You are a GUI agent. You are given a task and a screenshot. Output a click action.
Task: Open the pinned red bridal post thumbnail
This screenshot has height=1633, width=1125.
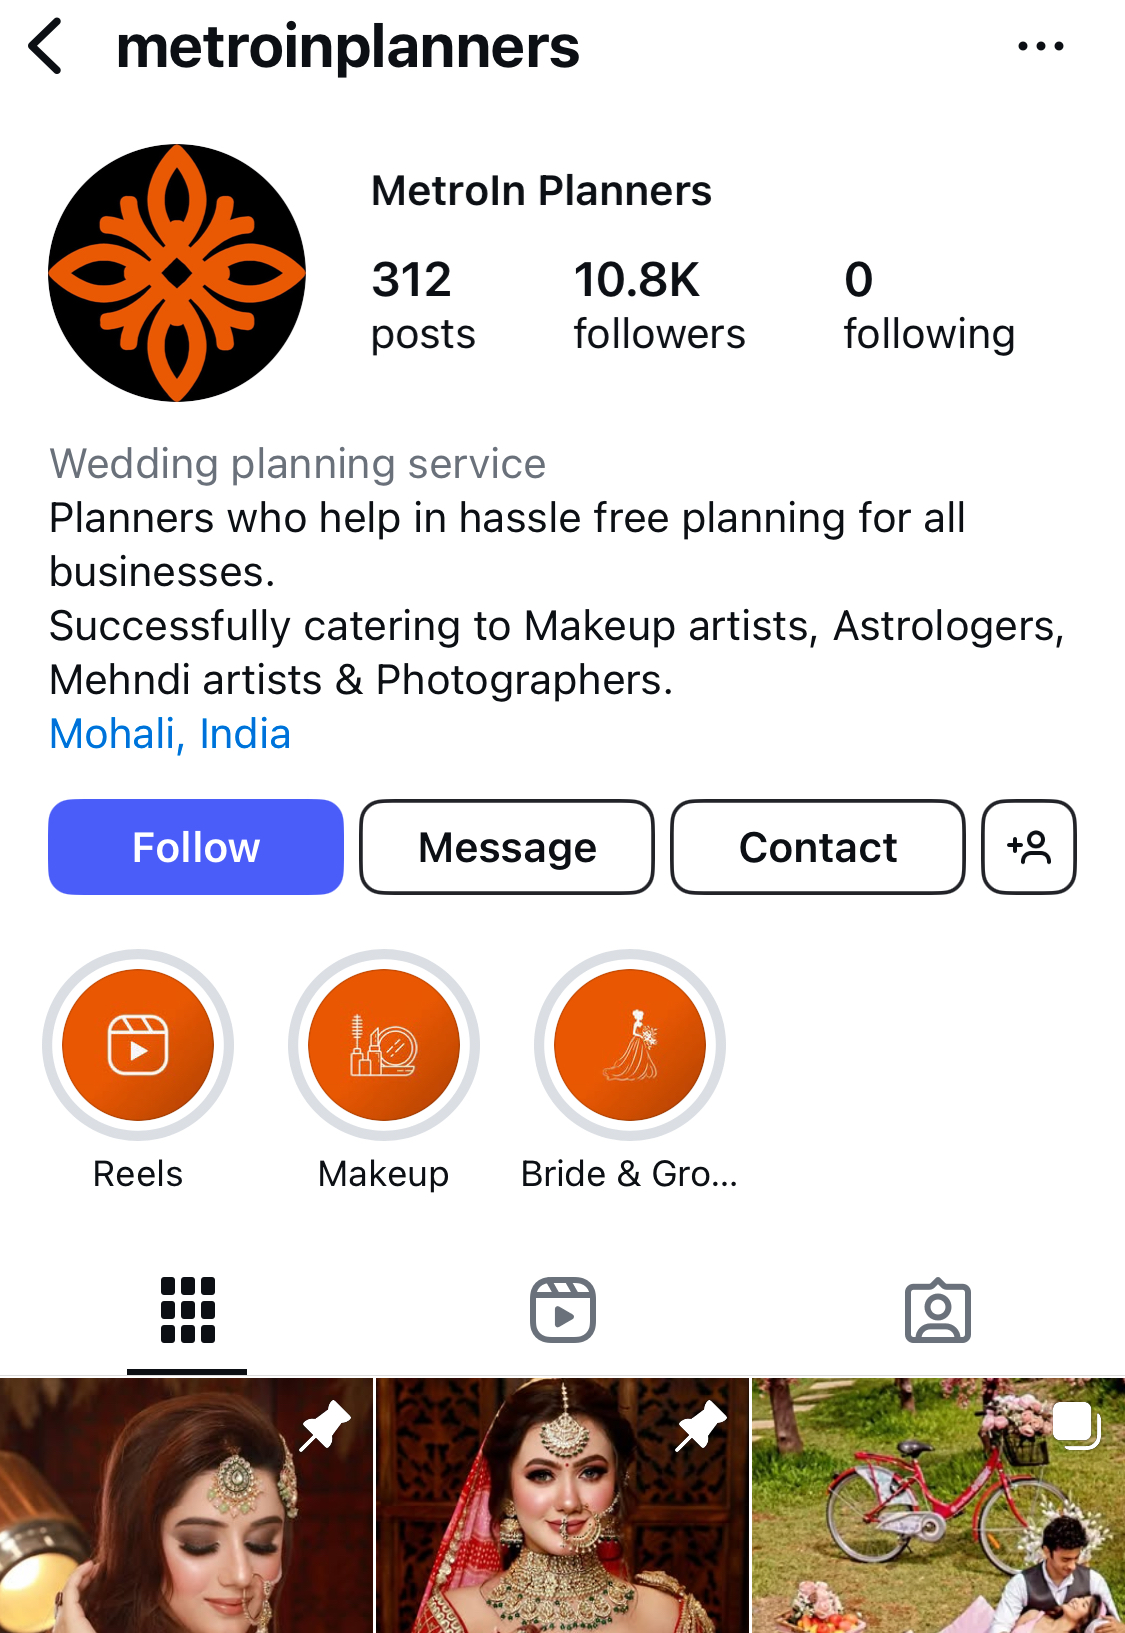pos(562,1505)
